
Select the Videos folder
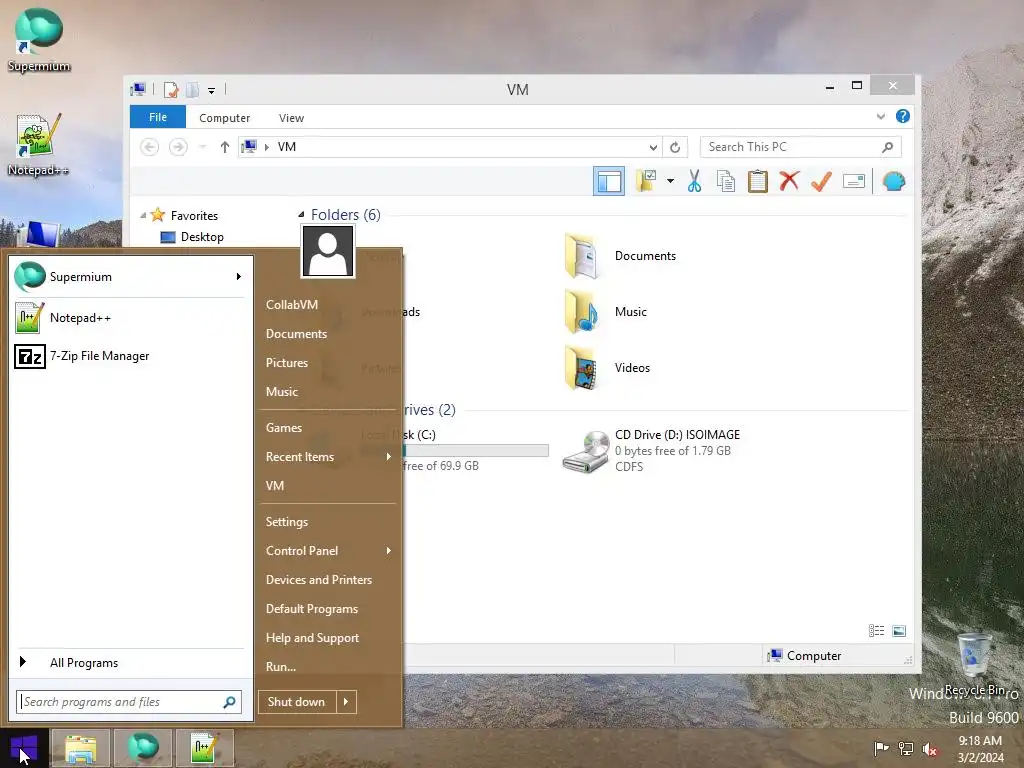coord(607,368)
